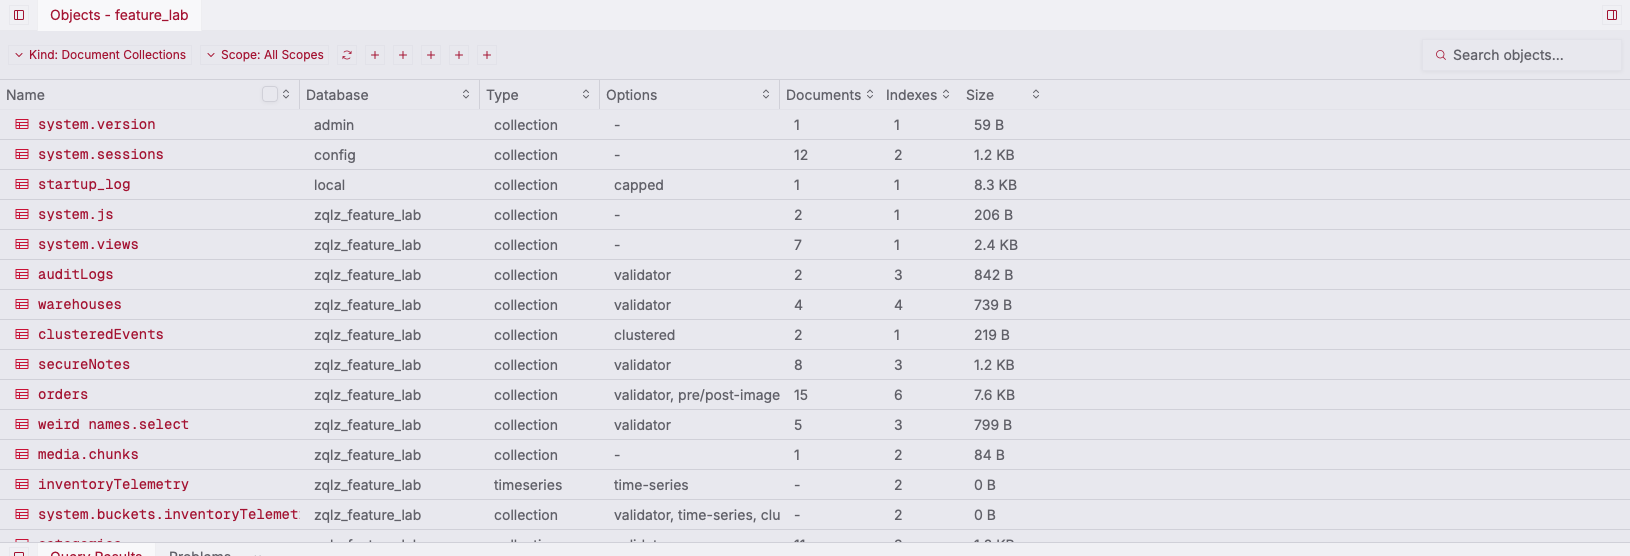Sort by the Options column arrows
Viewport: 1630px width, 556px height.
coord(766,94)
